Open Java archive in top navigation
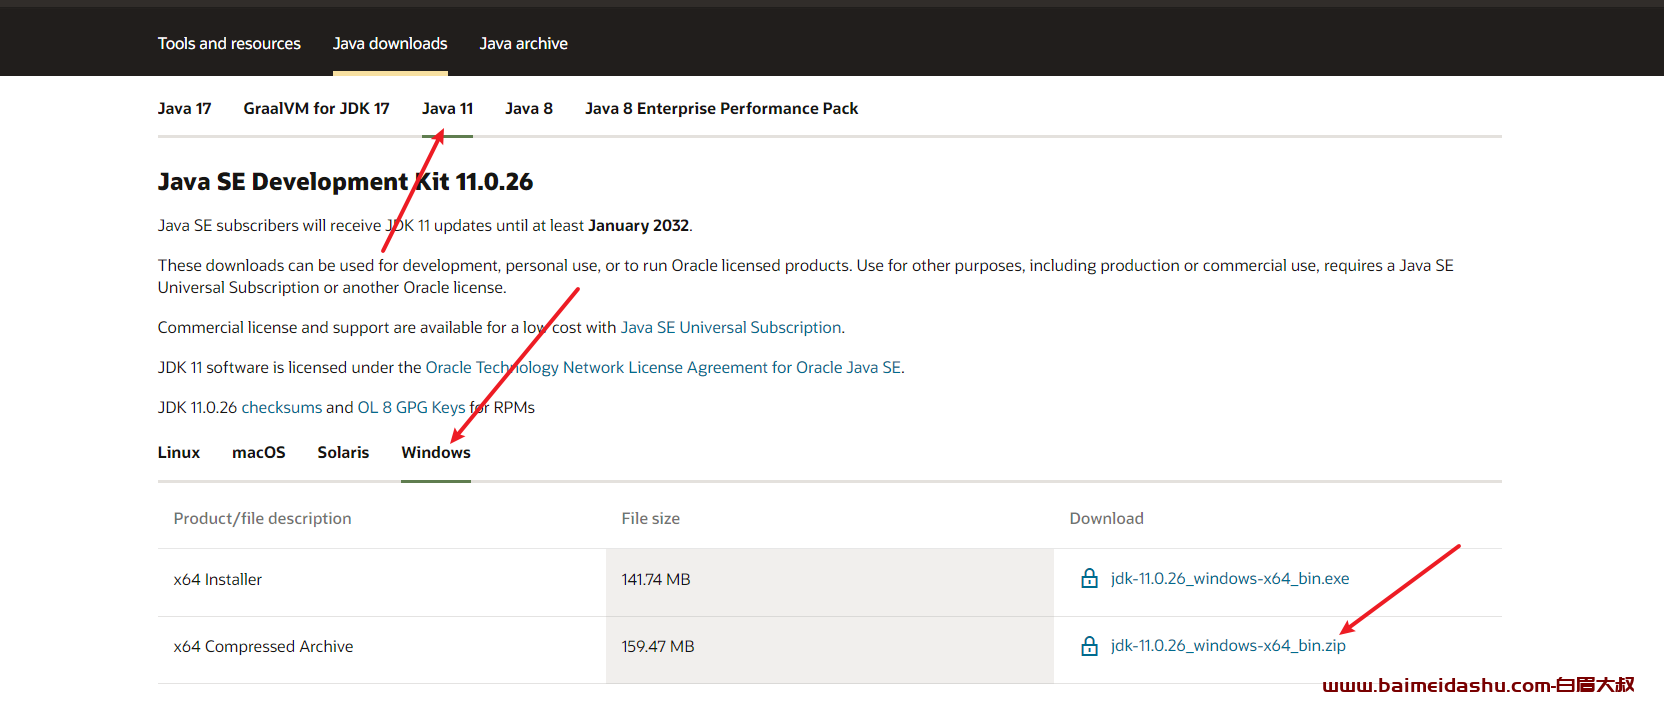Viewport: 1664px width, 722px height. [x=523, y=43]
